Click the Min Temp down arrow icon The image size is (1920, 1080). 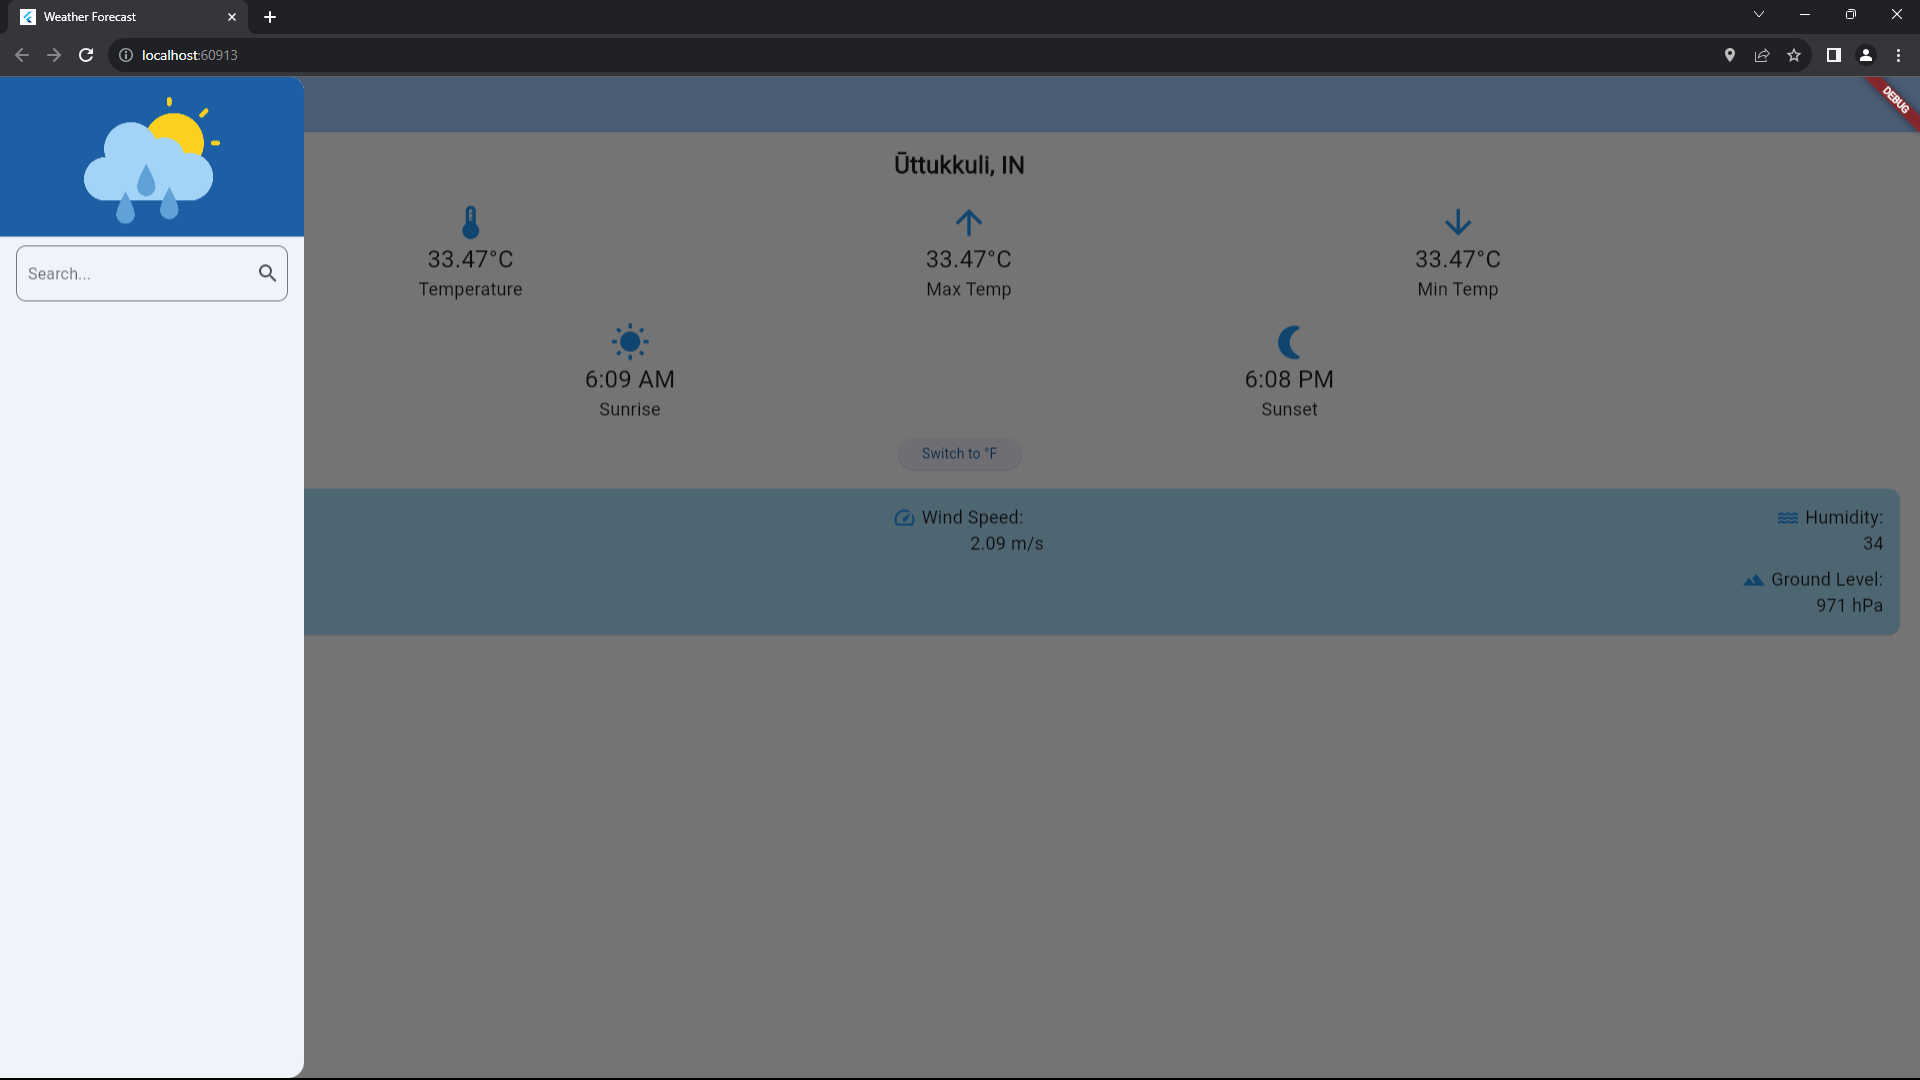point(1457,222)
